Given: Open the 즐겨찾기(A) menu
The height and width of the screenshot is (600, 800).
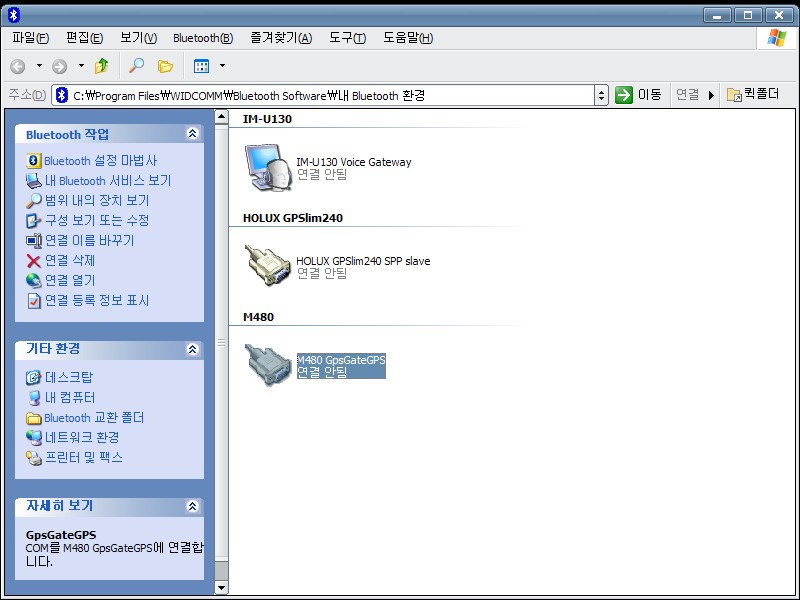Looking at the screenshot, I should [281, 38].
